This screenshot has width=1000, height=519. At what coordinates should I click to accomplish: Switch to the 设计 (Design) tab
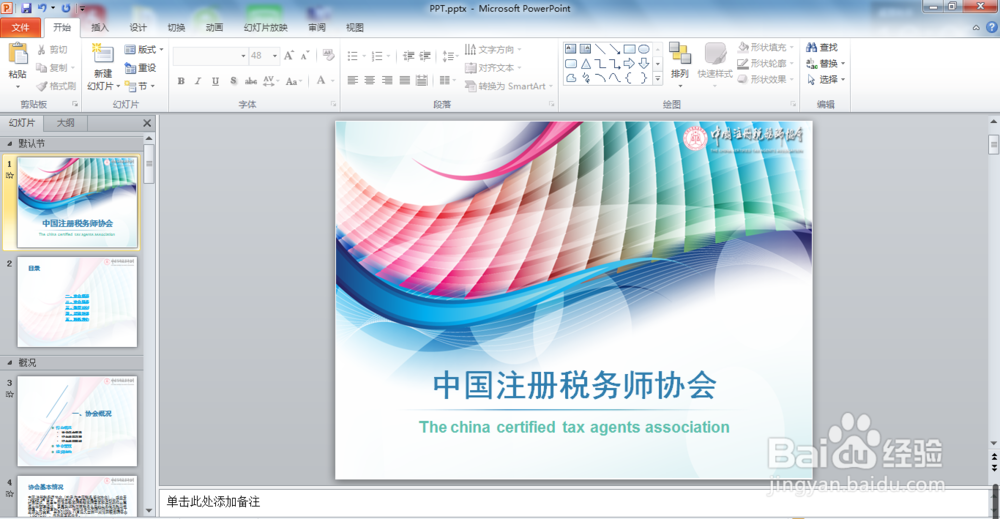(138, 27)
